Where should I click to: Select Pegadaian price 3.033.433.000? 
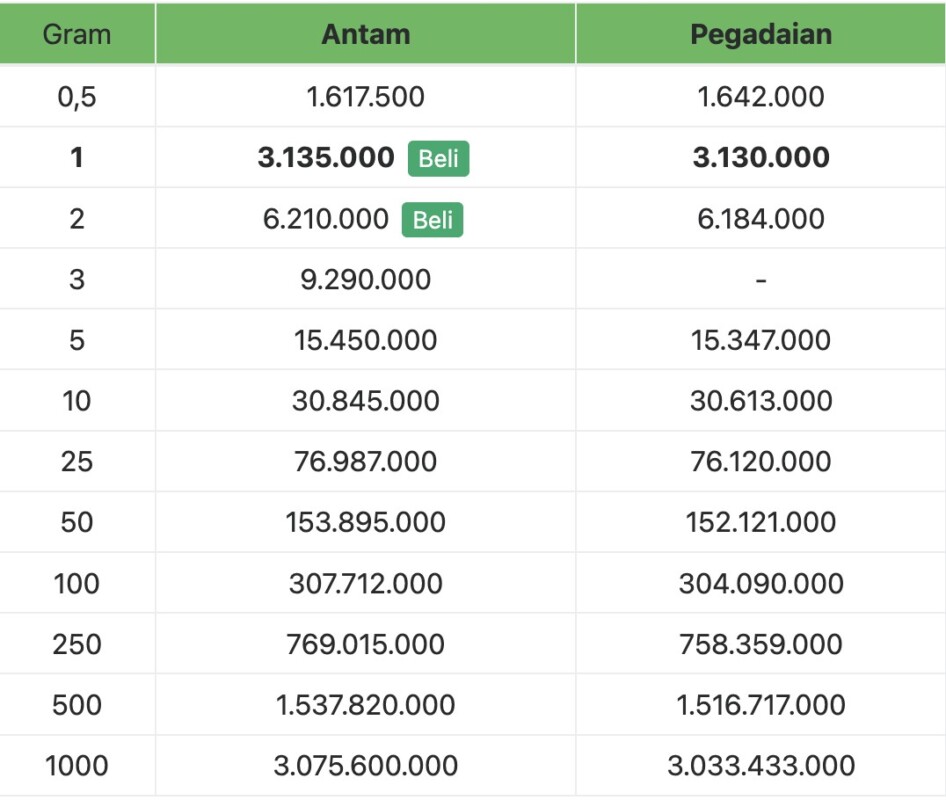(760, 766)
